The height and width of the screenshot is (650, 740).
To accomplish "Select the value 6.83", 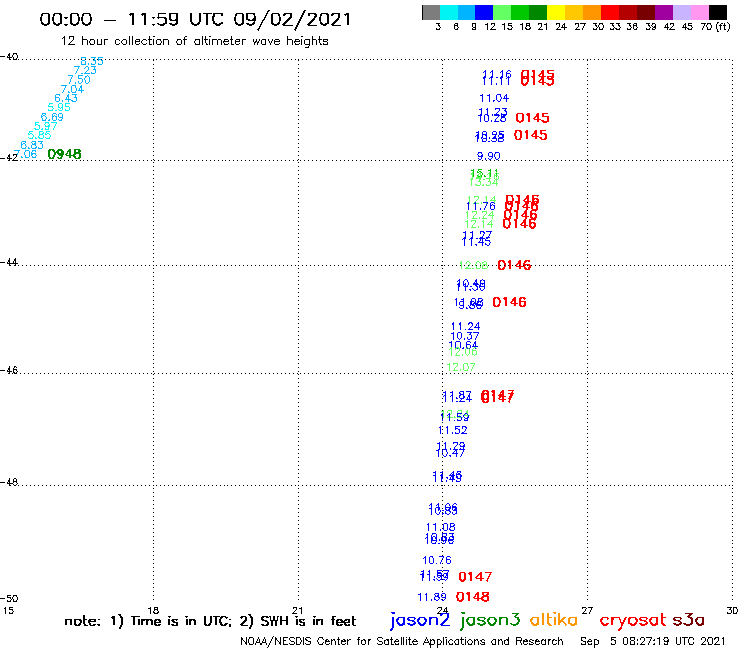I will click(32, 145).
